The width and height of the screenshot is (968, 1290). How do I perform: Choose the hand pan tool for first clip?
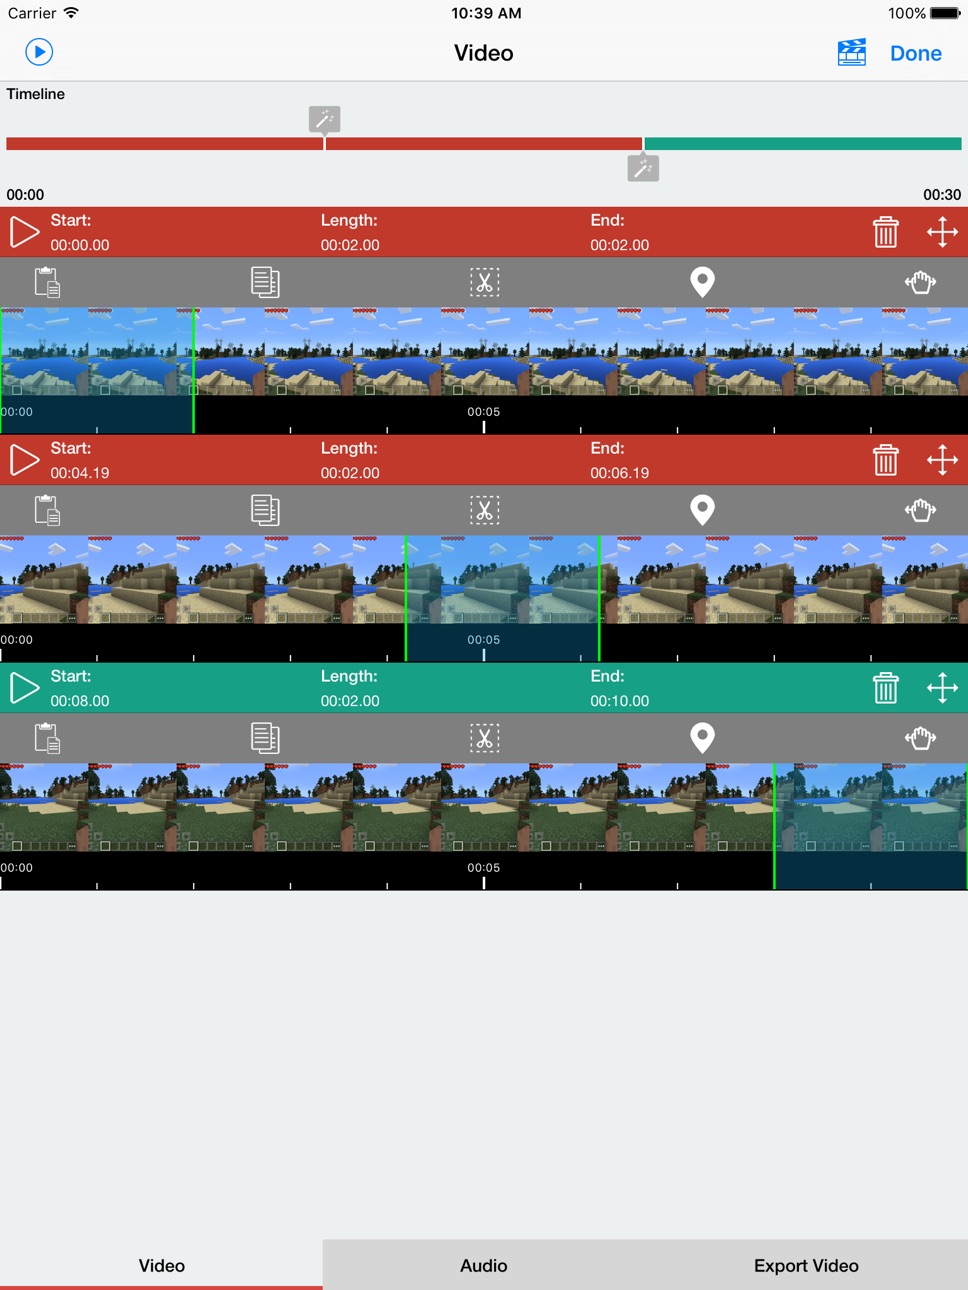(920, 282)
